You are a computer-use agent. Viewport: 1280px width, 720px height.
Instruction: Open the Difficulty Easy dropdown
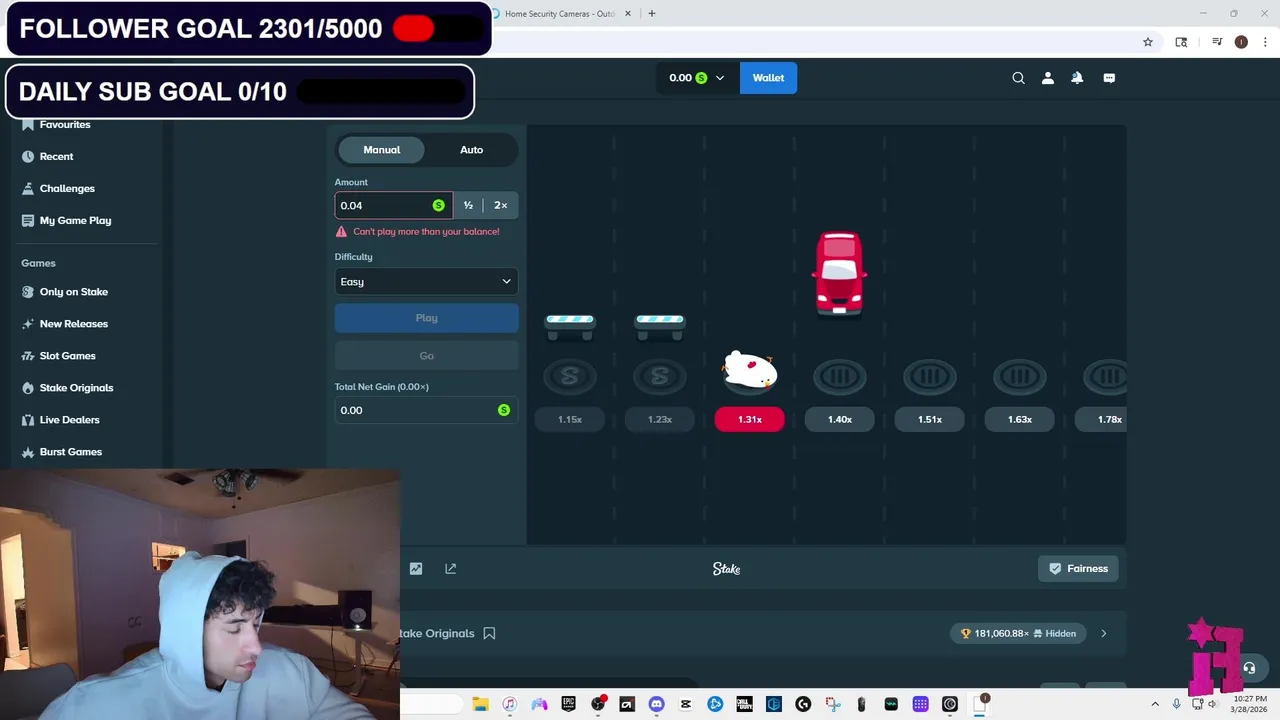(x=426, y=282)
